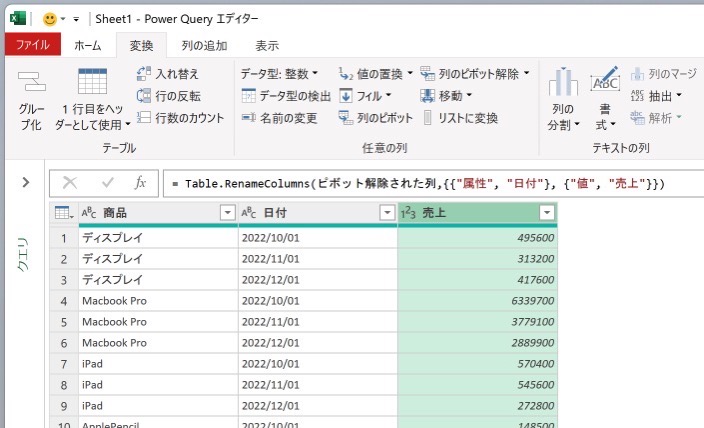Click the smiley feedback icon
Image resolution: width=704 pixels, height=428 pixels.
(49, 19)
